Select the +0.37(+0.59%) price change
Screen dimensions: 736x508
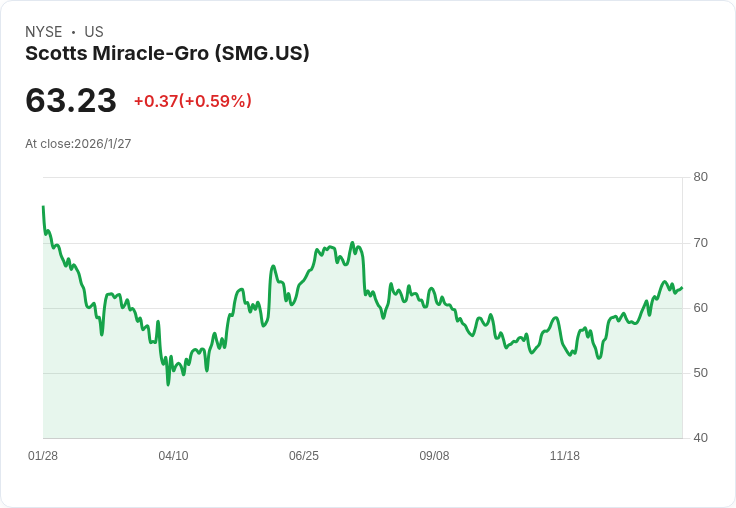click(192, 101)
